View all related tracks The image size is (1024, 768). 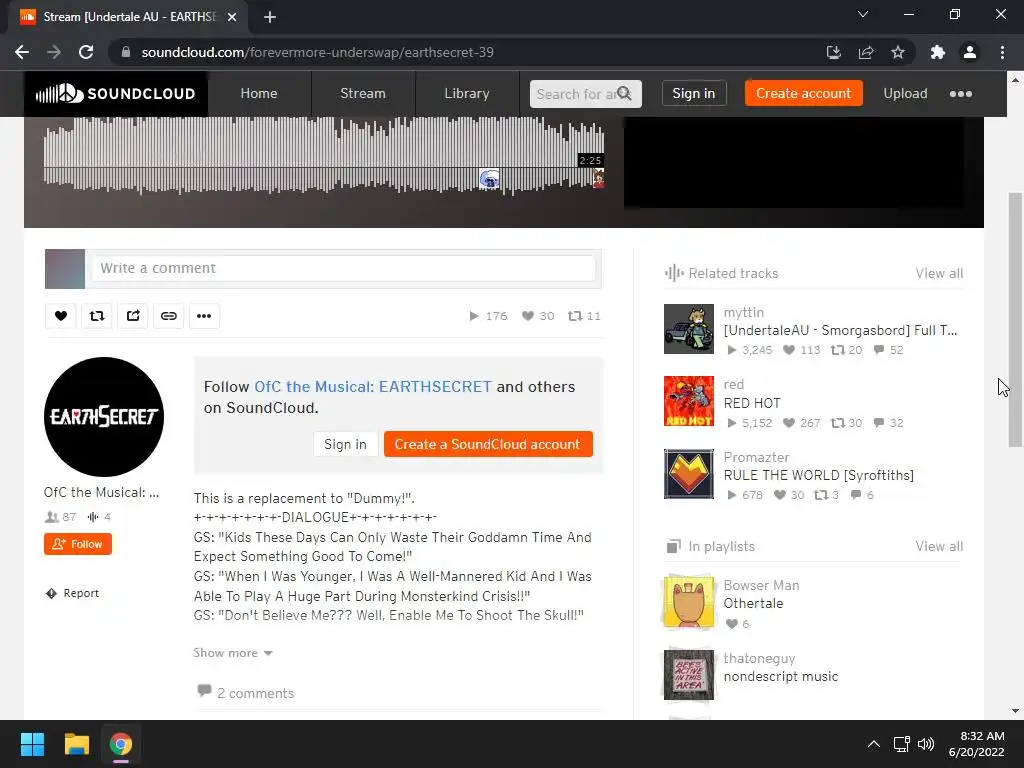[x=938, y=274]
